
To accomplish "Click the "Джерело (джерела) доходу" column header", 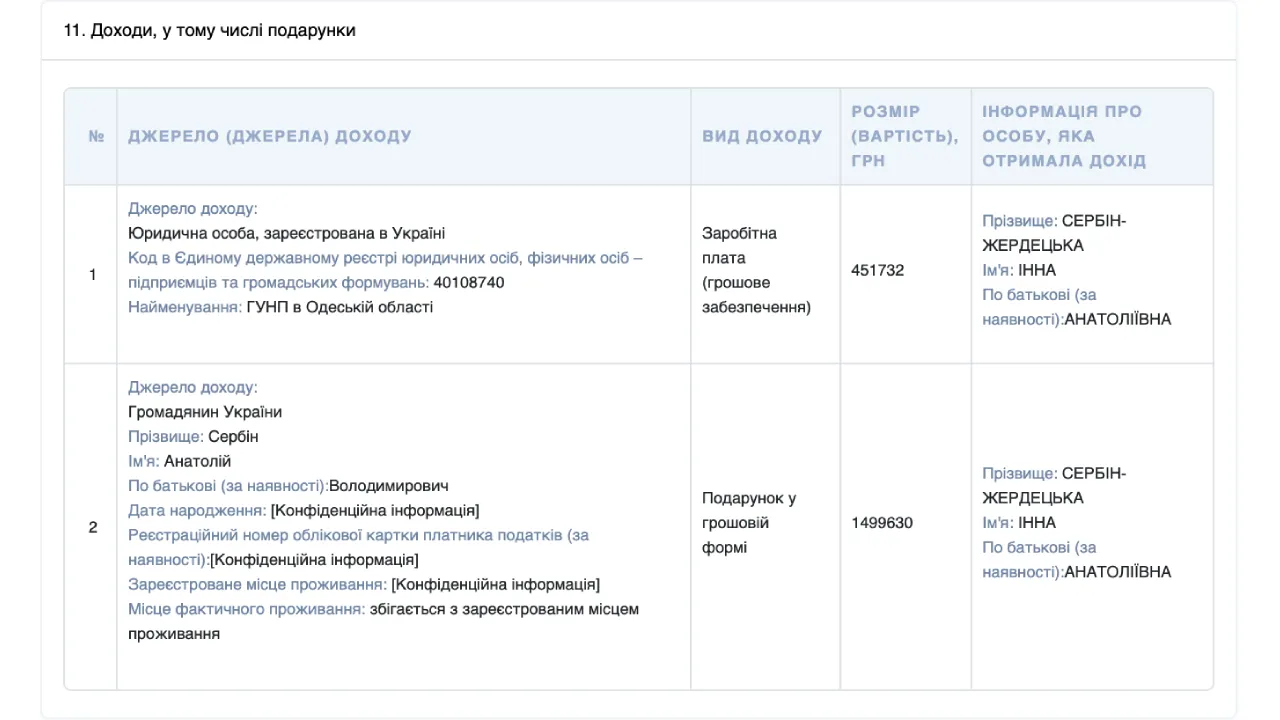I will [x=270, y=136].
